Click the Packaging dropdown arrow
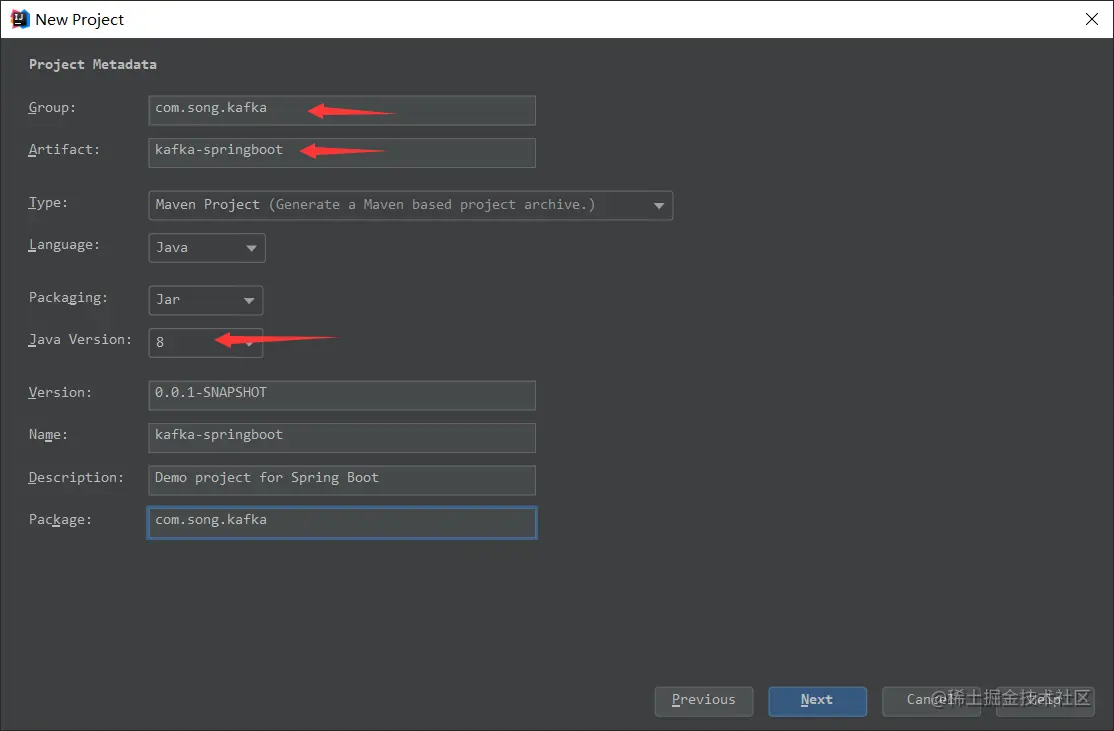Viewport: 1114px width, 731px height. (x=249, y=300)
